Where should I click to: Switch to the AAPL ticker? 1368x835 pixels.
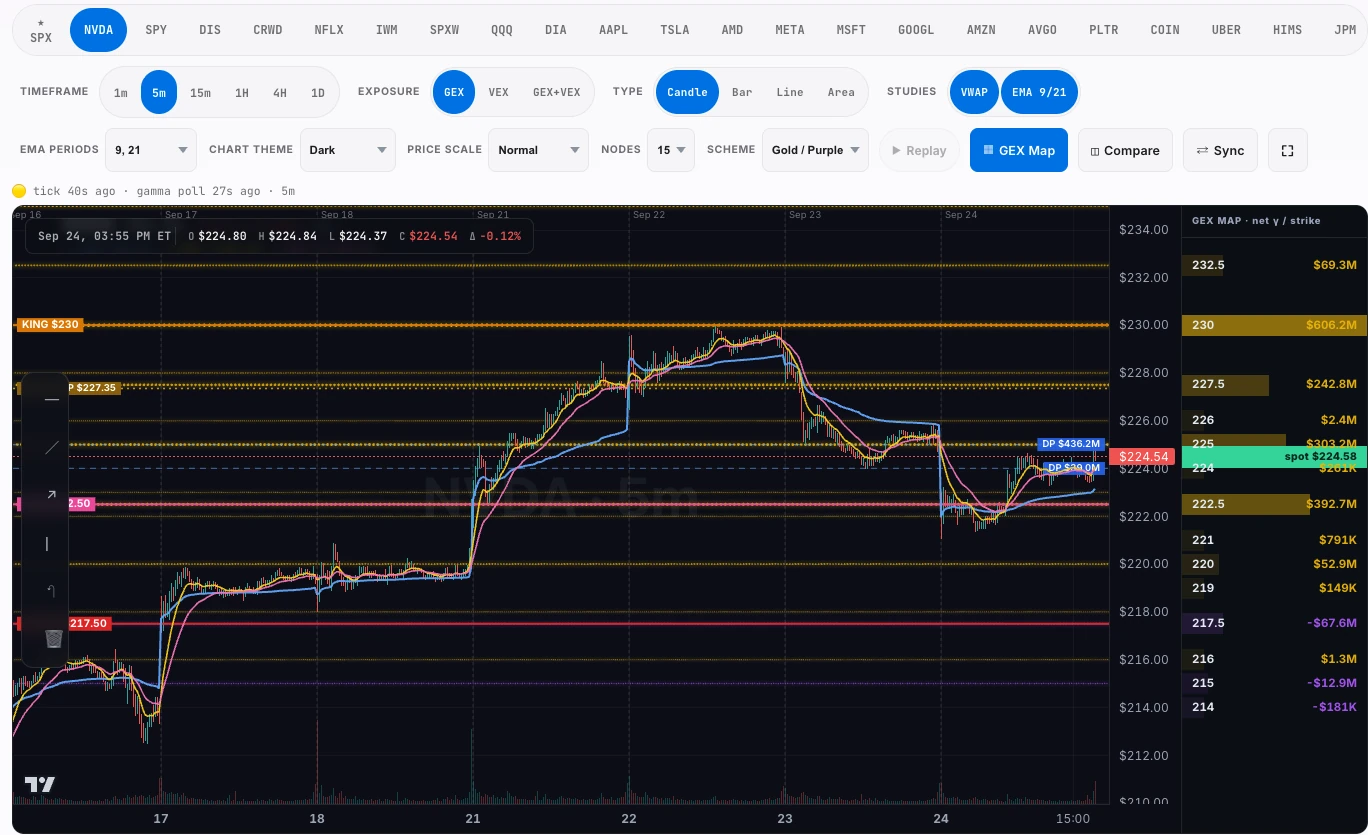(613, 30)
